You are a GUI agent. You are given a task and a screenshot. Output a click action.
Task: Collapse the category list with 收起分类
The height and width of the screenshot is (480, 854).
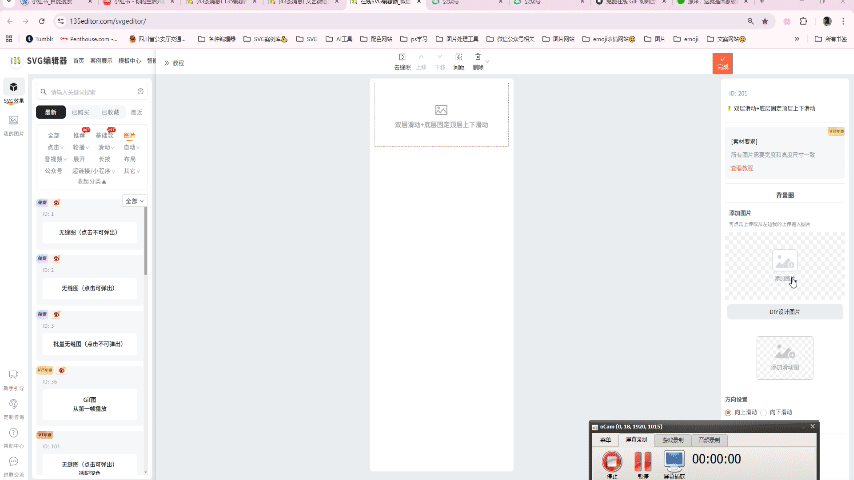92,181
